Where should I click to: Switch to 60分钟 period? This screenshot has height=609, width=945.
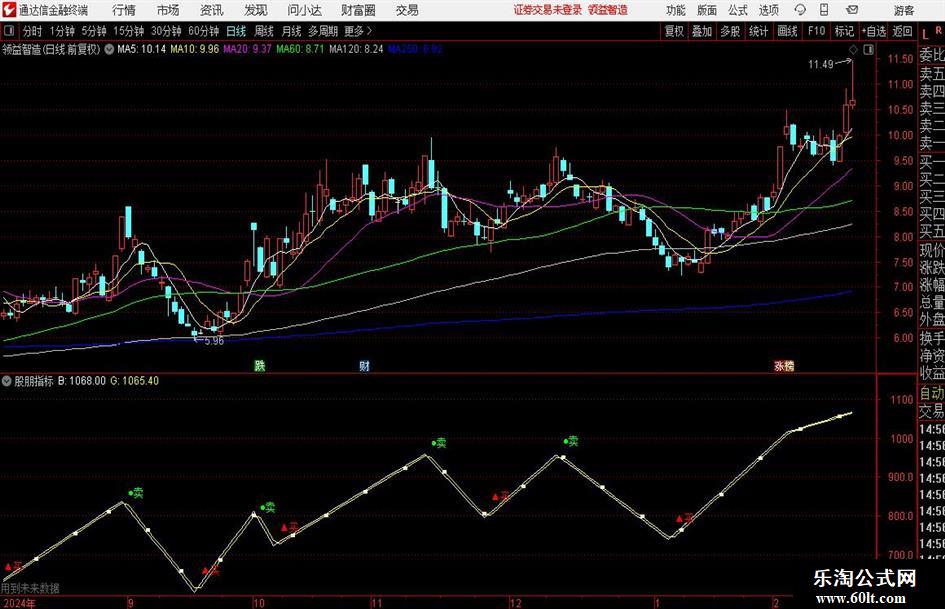[x=204, y=31]
